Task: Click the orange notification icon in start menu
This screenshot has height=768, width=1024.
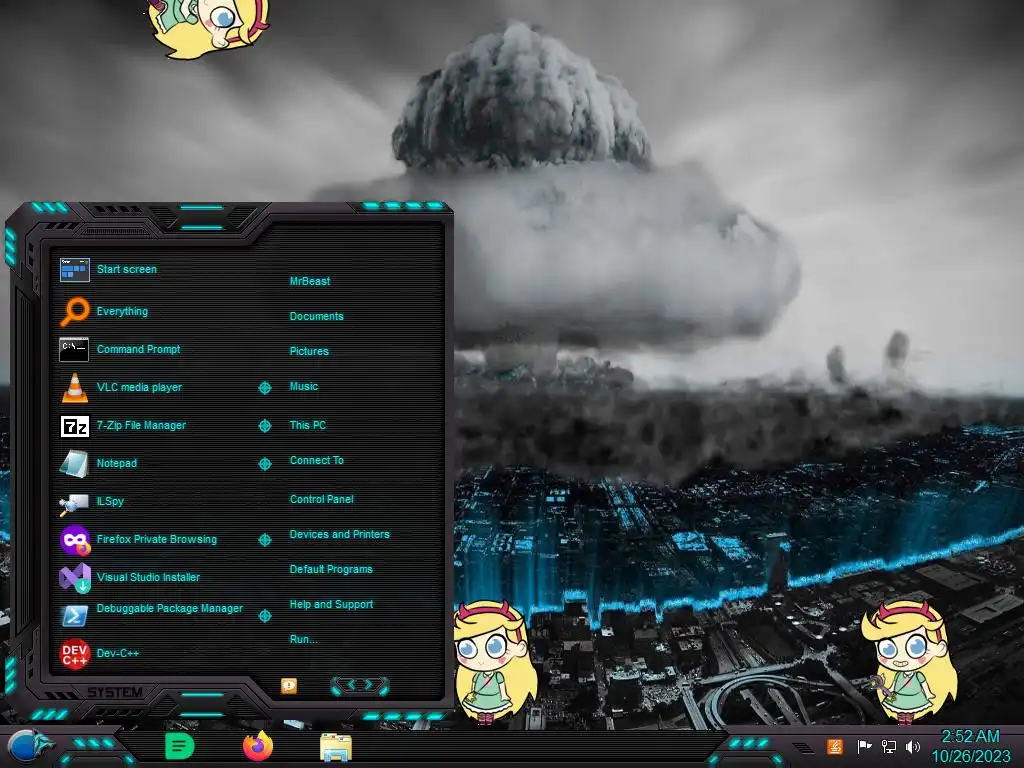Action: click(x=289, y=685)
